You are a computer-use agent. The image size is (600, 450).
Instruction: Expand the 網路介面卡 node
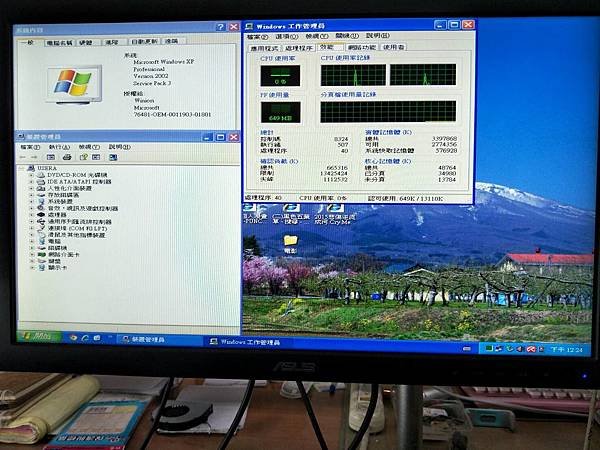click(x=32, y=254)
